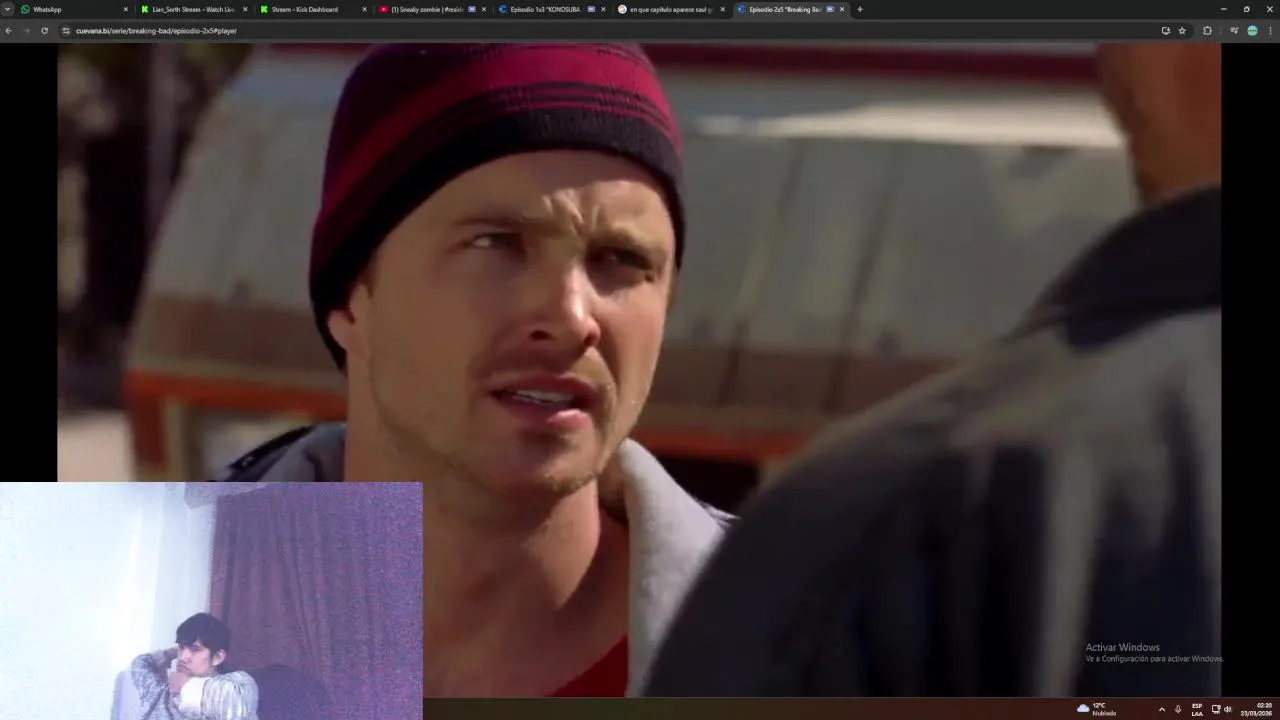Image resolution: width=1280 pixels, height=720 pixels.
Task: View site information for cuevana.bi
Action: tap(66, 31)
